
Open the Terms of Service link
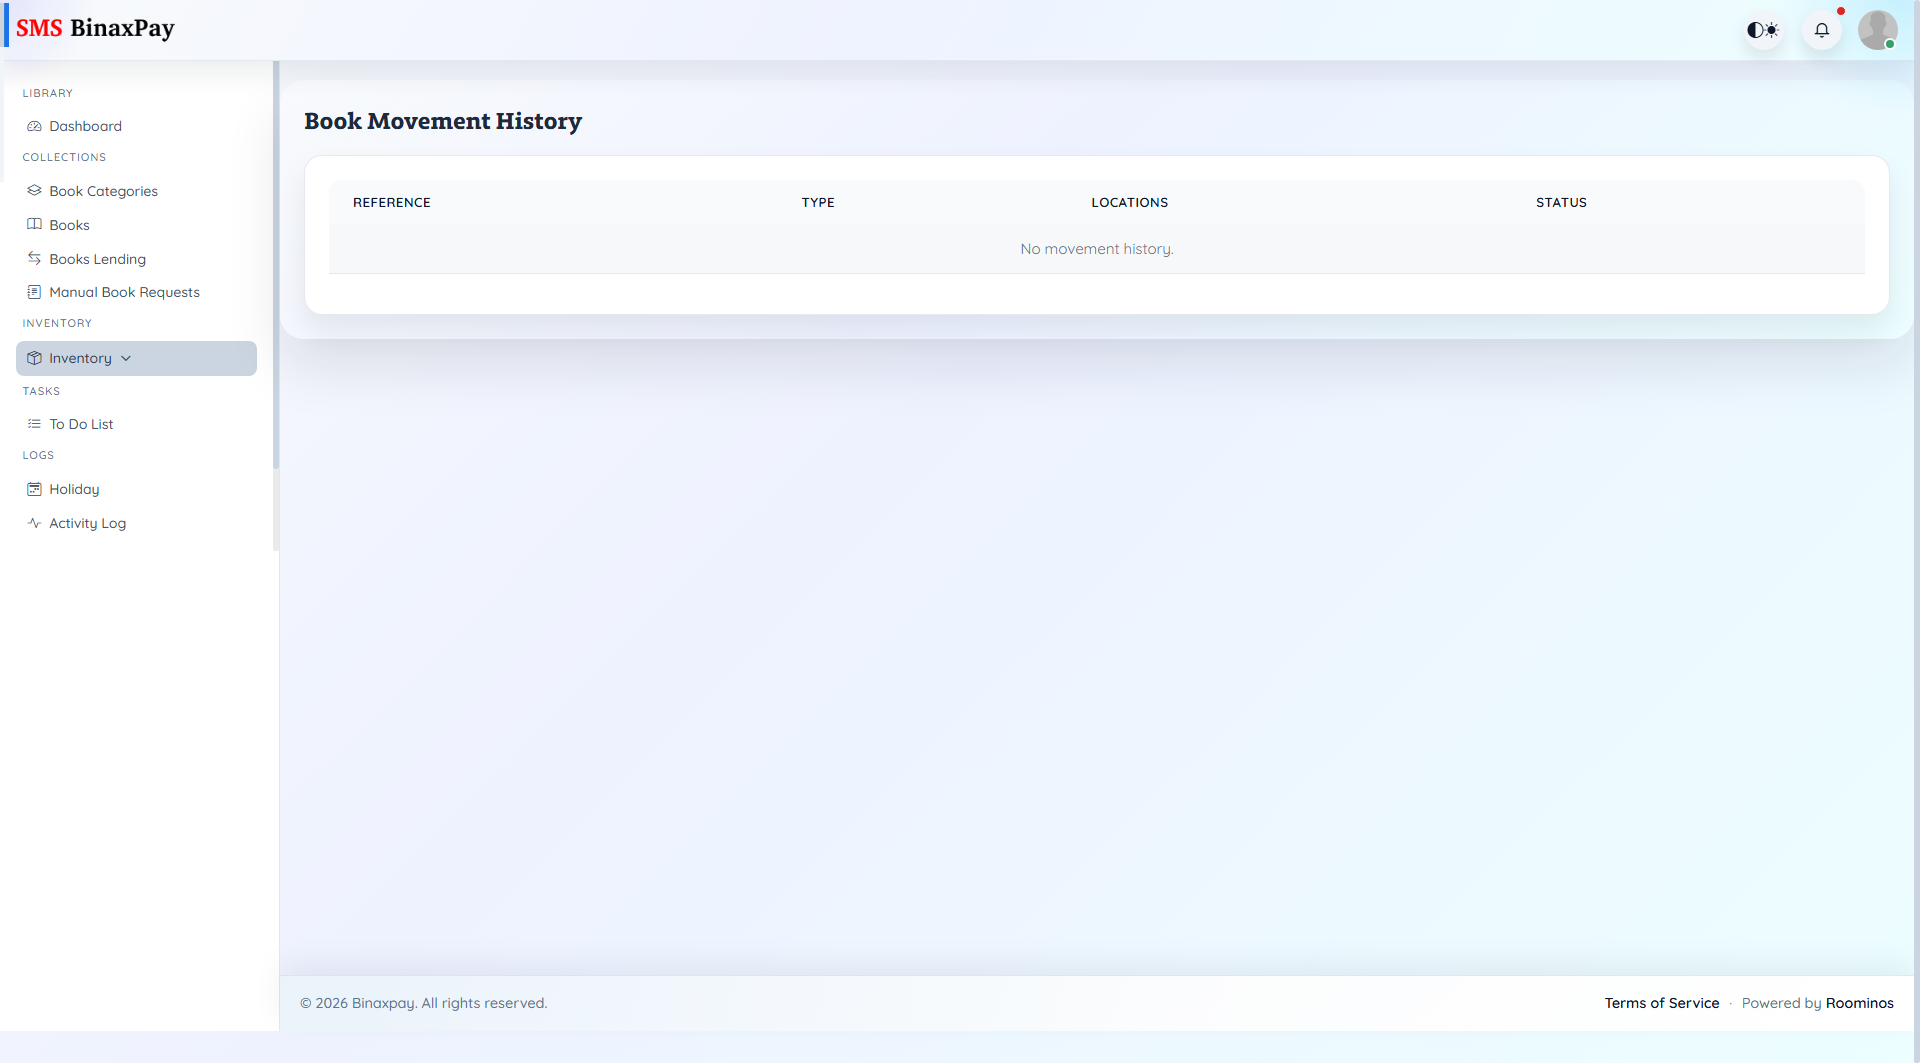(1661, 1003)
